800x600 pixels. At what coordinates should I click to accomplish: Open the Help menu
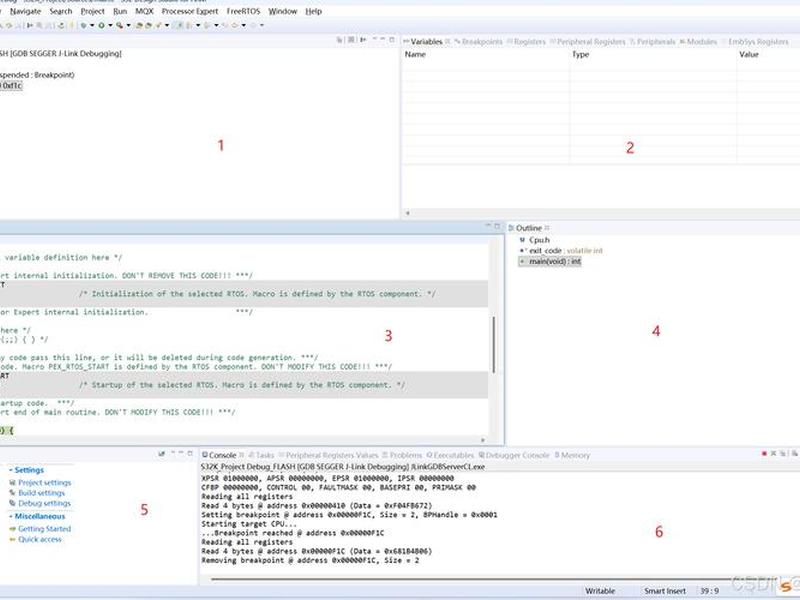click(x=313, y=11)
